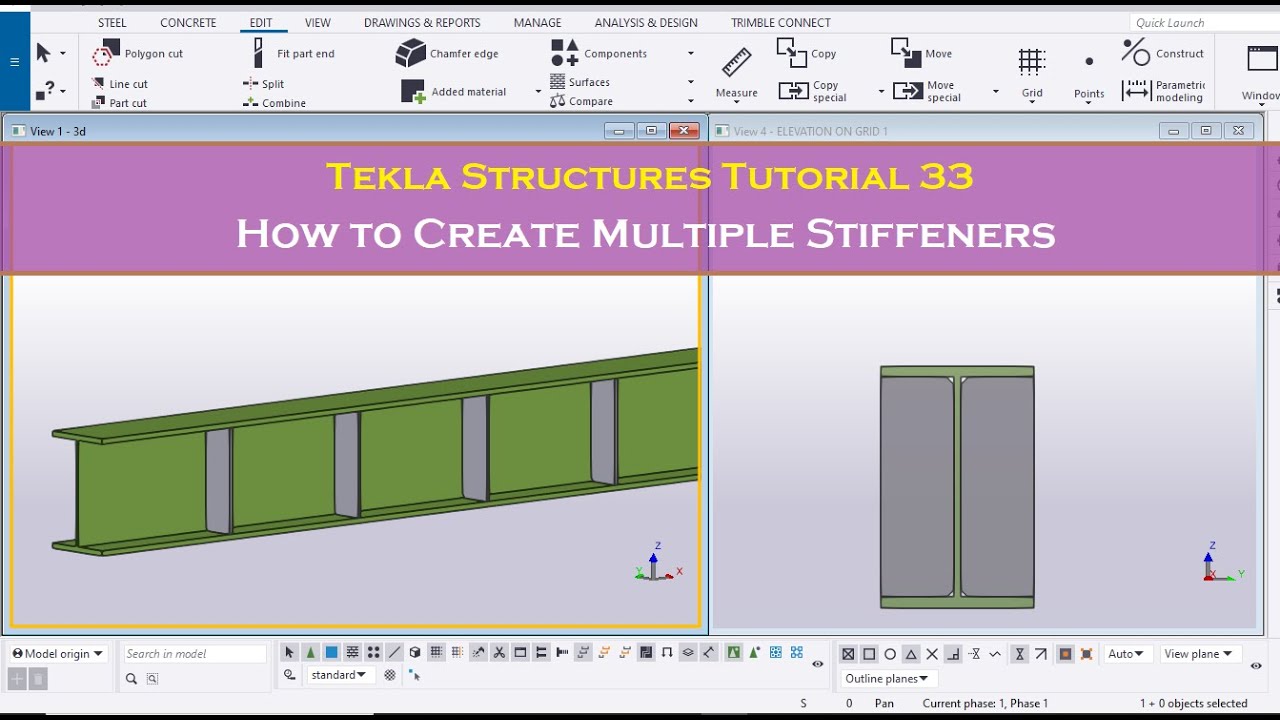Open the MANAGE ribbon tab

[538, 22]
